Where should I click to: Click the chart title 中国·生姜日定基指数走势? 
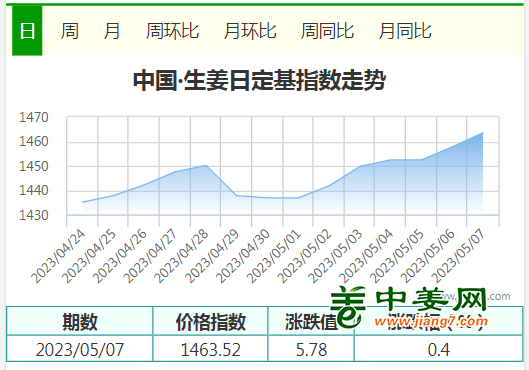[259, 80]
